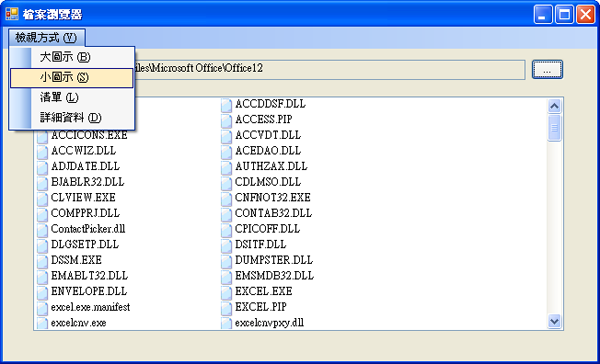600x364 pixels.
Task: Pick 詳細資料 (D) view option
Action: [72, 118]
